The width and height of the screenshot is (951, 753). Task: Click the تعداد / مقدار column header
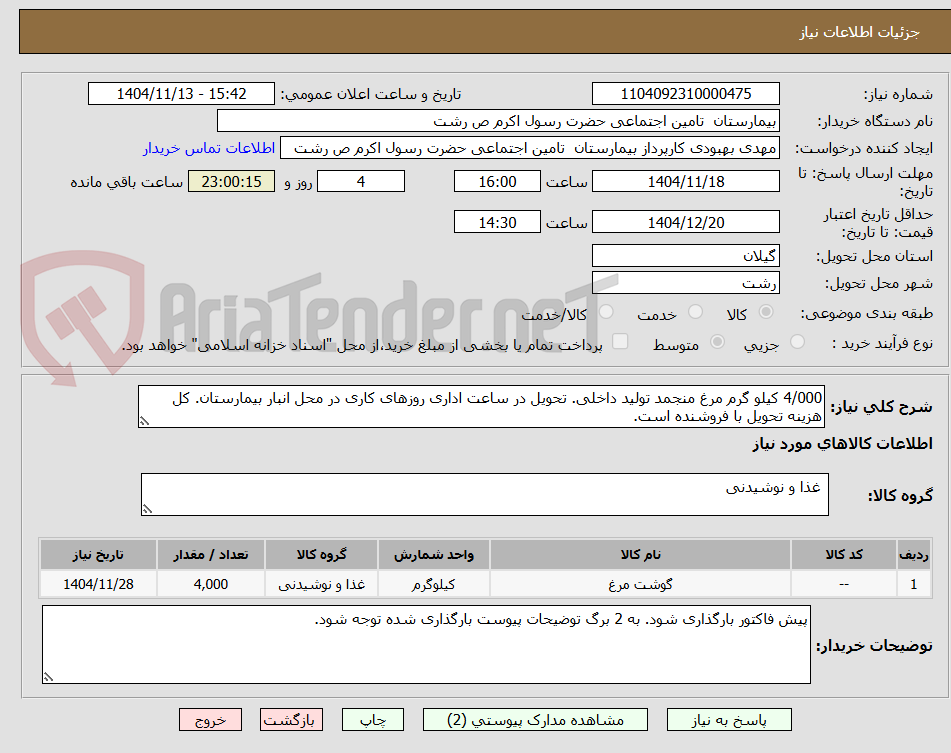pyautogui.click(x=211, y=555)
